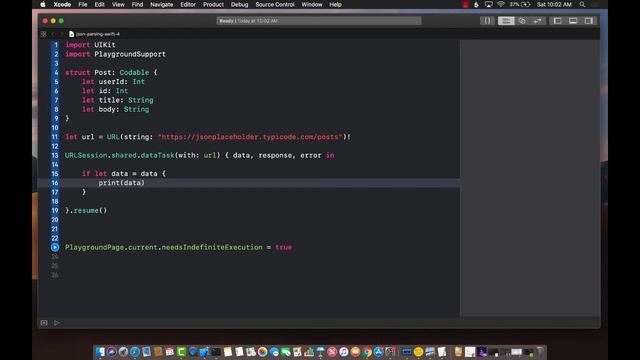Open the App Store from the Dock
The width and height of the screenshot is (640, 360).
point(378,352)
